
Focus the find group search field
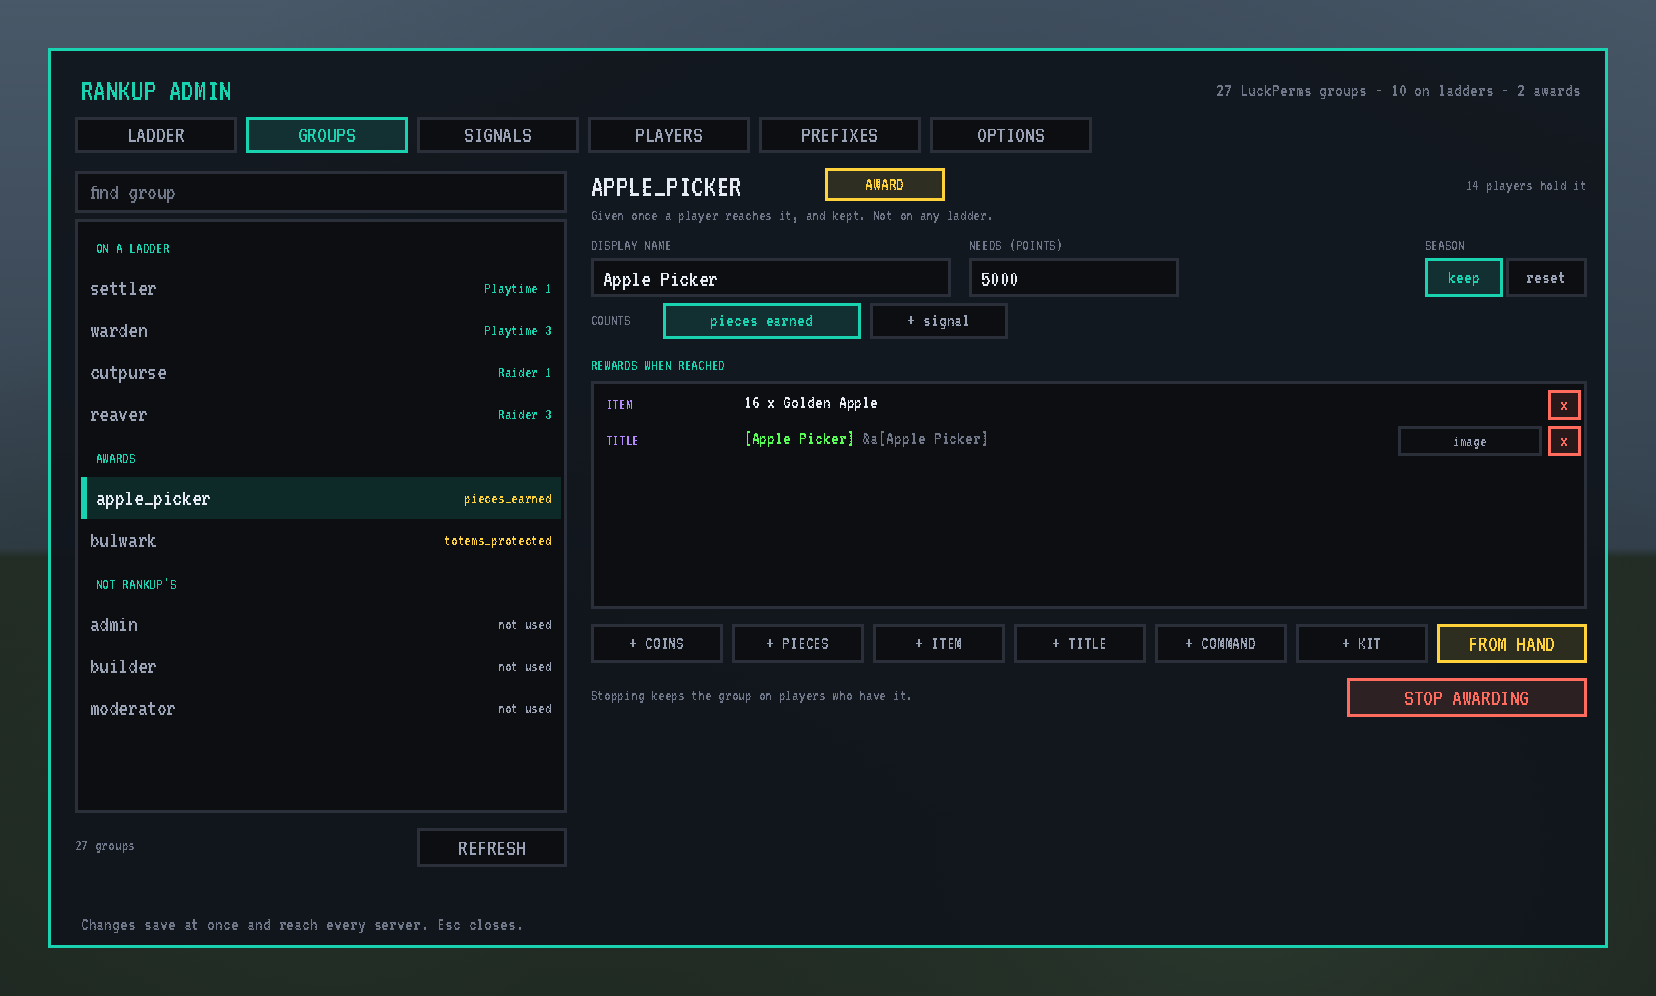coord(321,192)
